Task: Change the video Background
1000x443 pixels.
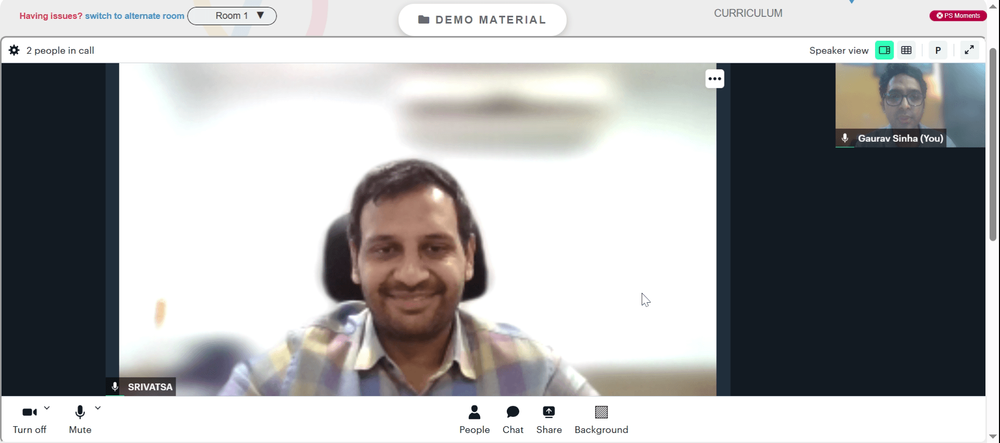Action: tap(601, 419)
